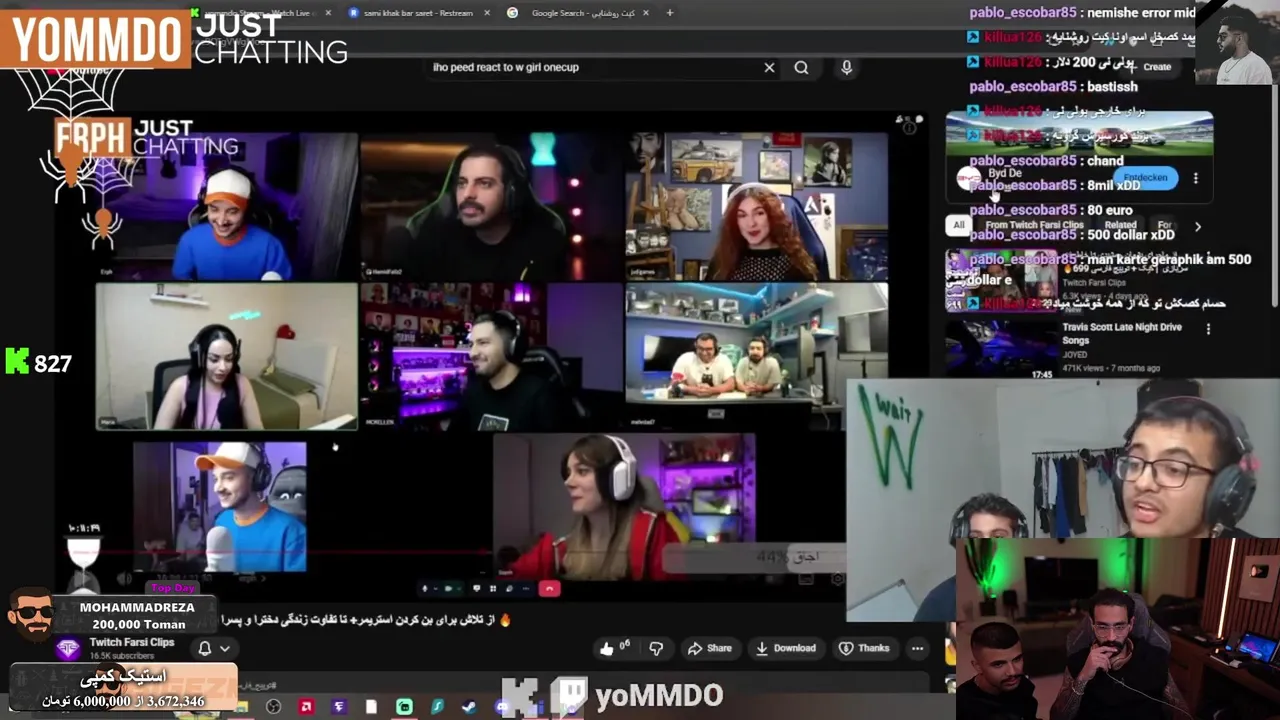Open Steam from the taskbar
The image size is (1280, 720).
pos(469,706)
